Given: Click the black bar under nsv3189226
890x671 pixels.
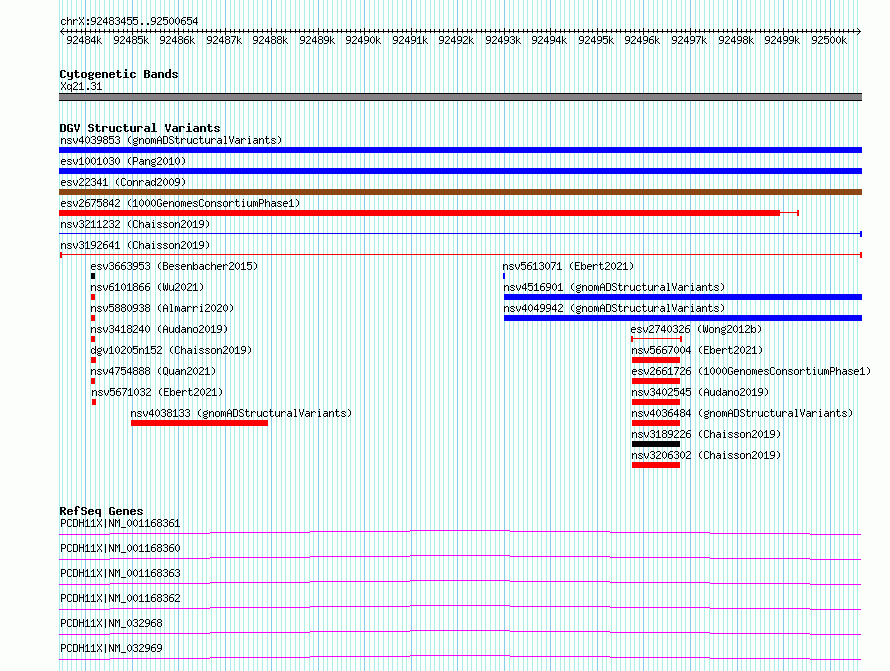Looking at the screenshot, I should click(656, 444).
